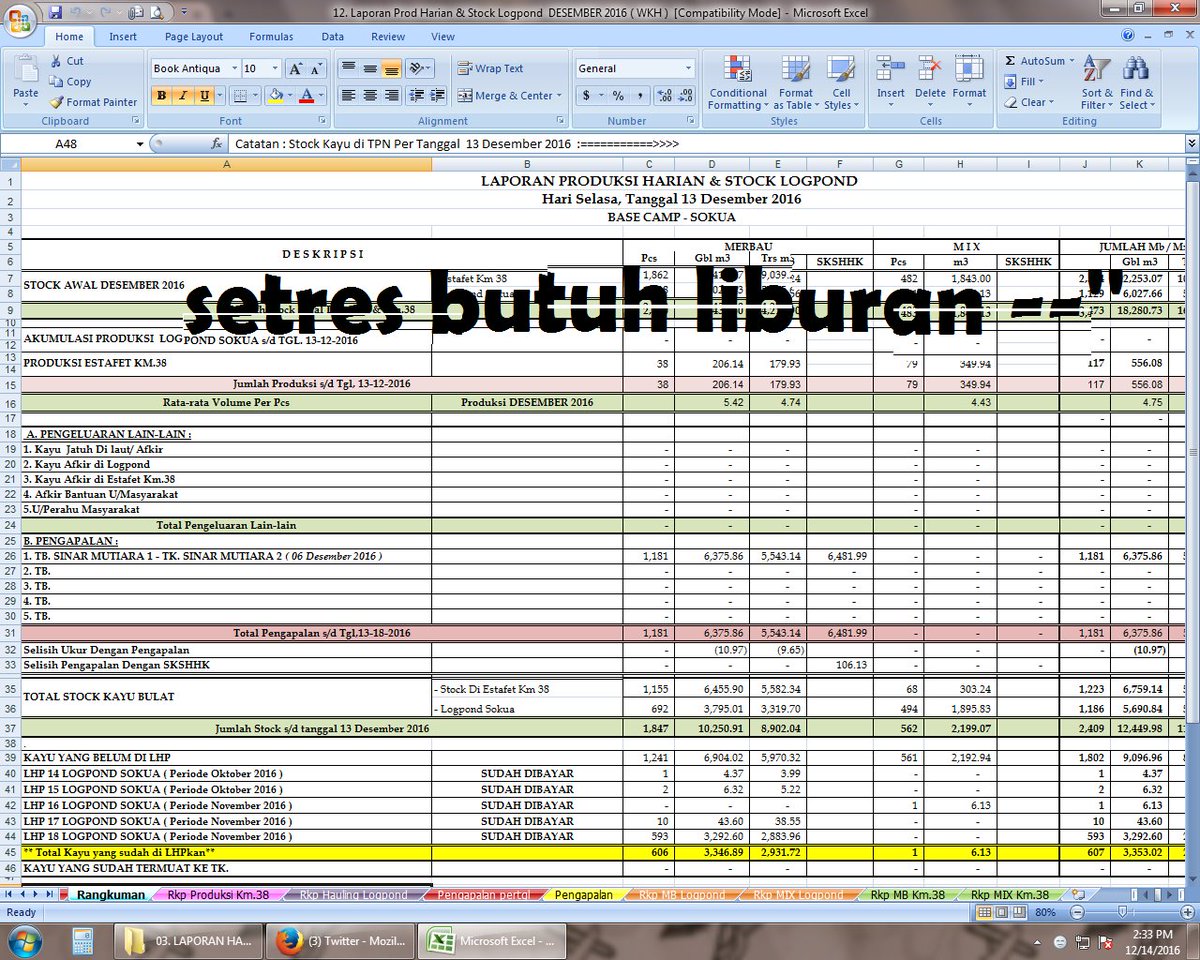Viewport: 1200px width, 960px height.
Task: Enable Wrap Text
Action: pos(491,69)
